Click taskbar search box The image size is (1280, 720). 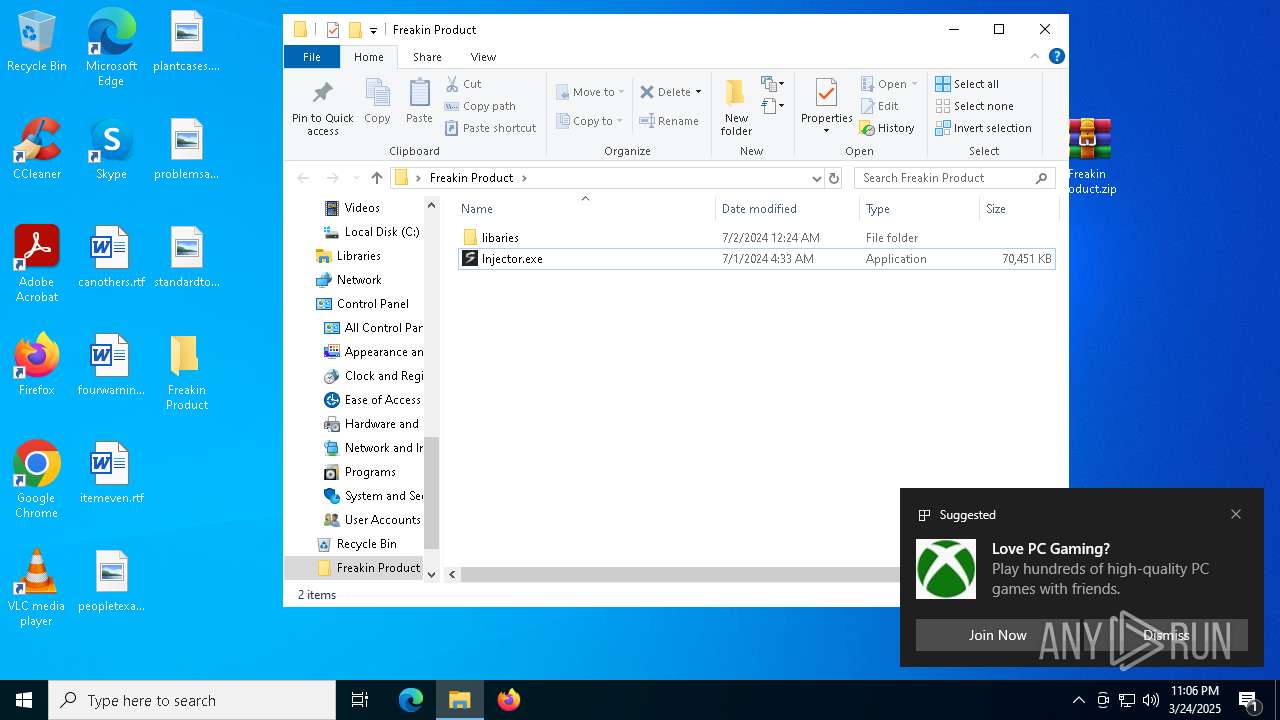192,700
